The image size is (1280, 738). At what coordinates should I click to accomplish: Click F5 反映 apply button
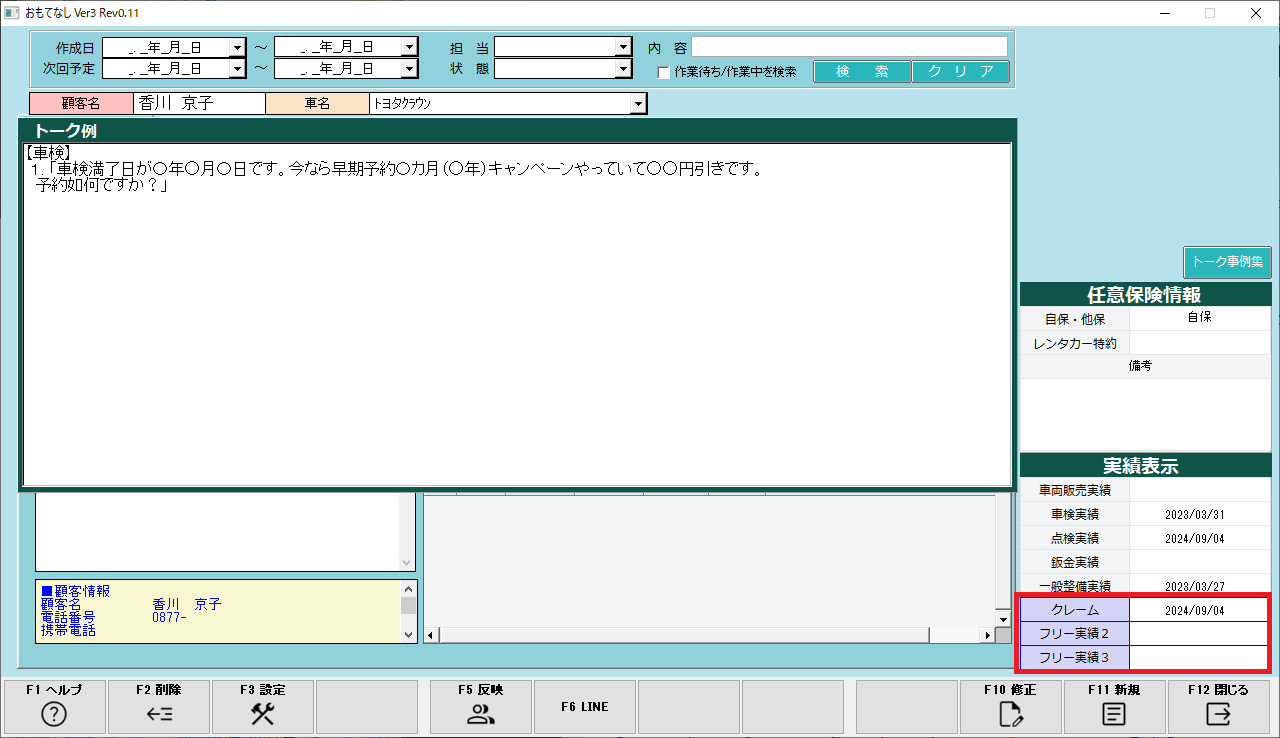480,707
